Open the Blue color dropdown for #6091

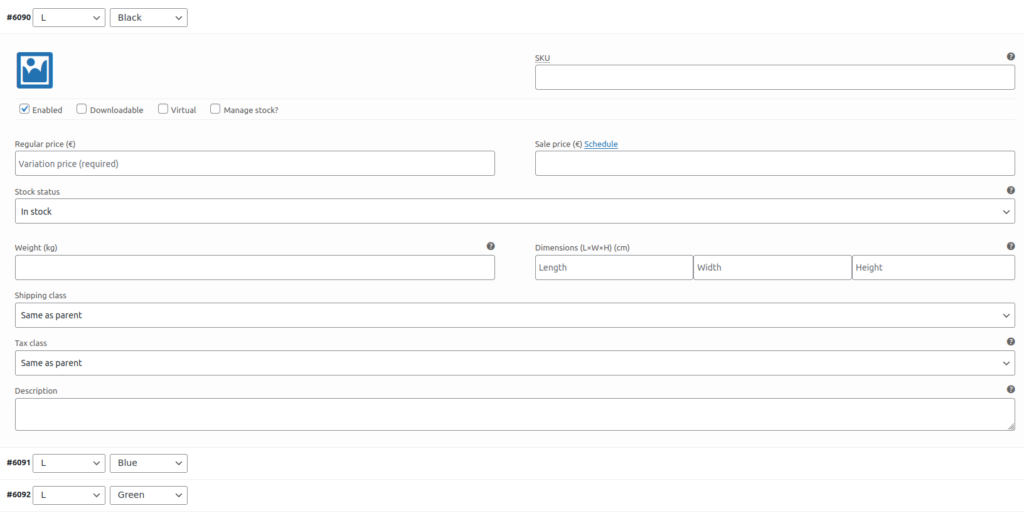[149, 463]
